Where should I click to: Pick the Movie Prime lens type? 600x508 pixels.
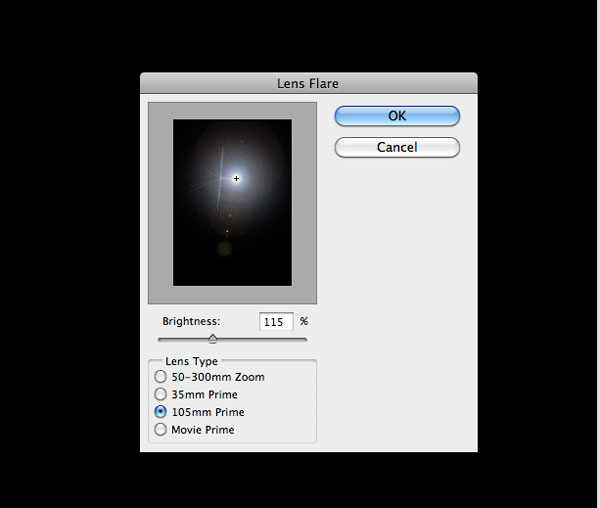(x=161, y=430)
